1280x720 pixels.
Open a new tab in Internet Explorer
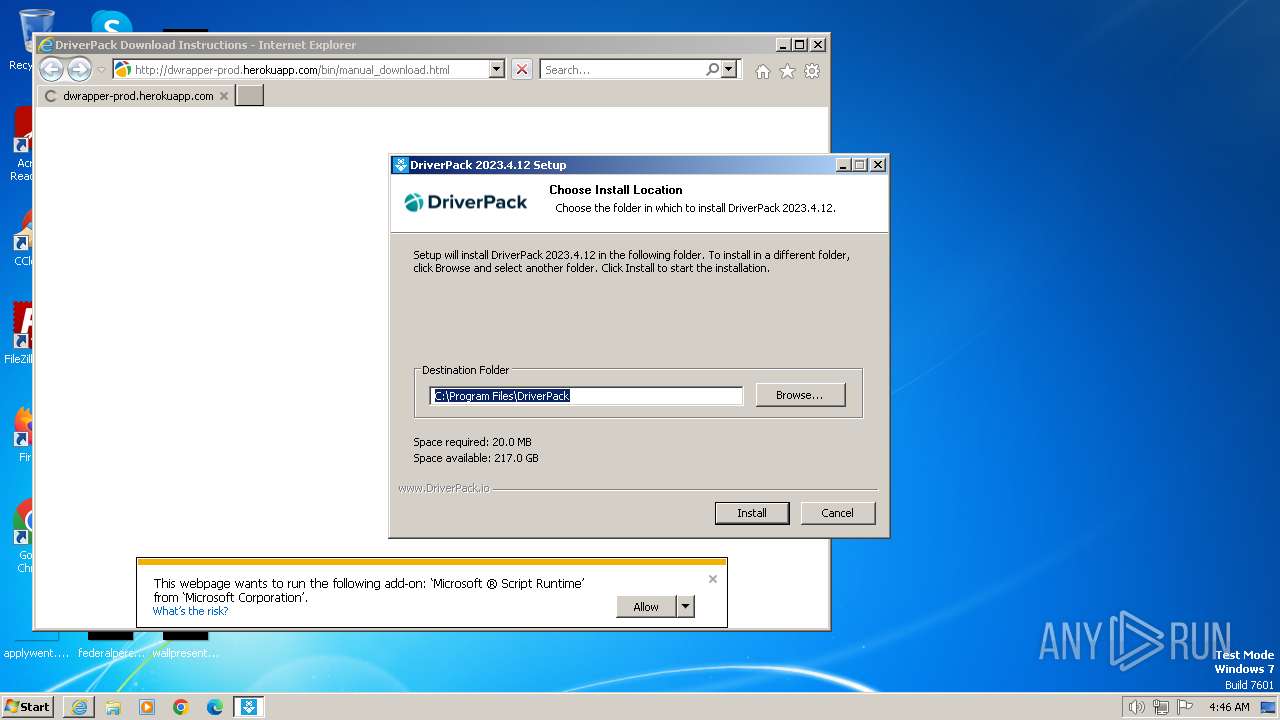(x=249, y=96)
